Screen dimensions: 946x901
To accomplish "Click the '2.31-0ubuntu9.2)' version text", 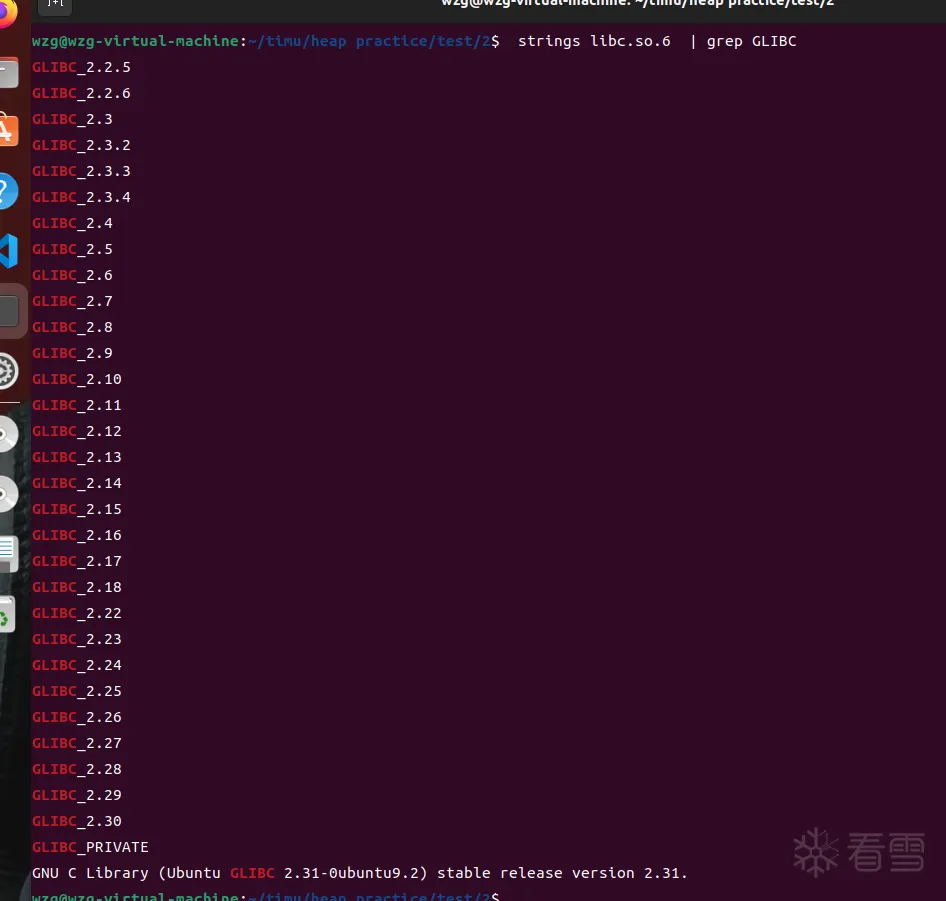I will click(356, 873).
